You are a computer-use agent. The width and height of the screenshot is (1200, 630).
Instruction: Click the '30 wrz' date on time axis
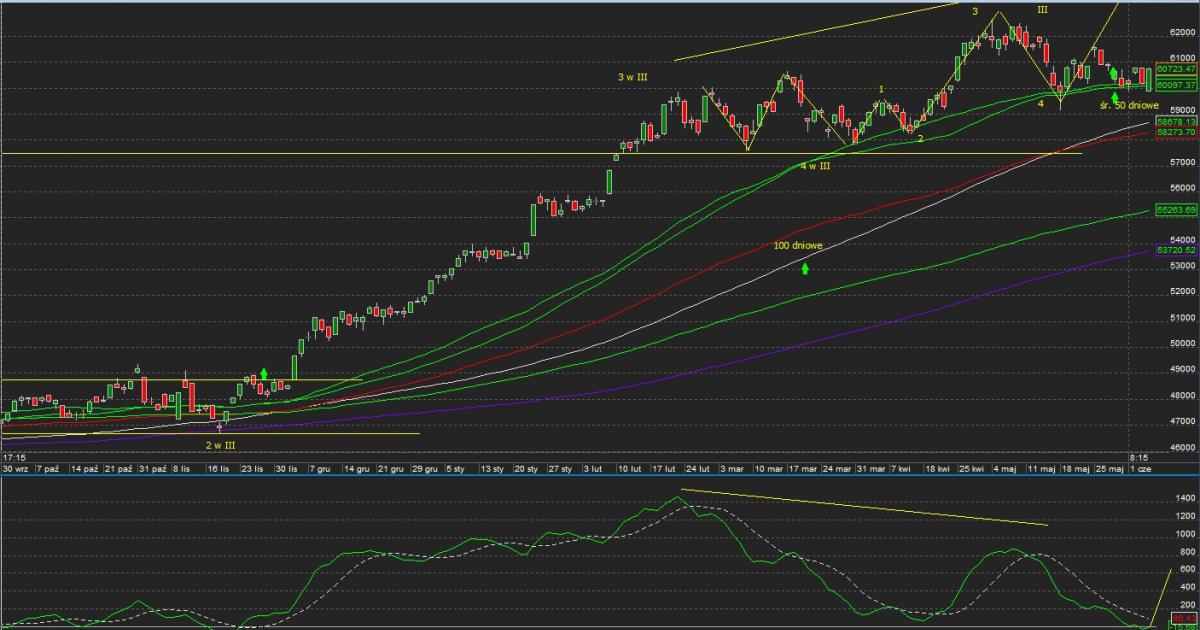tap(14, 468)
